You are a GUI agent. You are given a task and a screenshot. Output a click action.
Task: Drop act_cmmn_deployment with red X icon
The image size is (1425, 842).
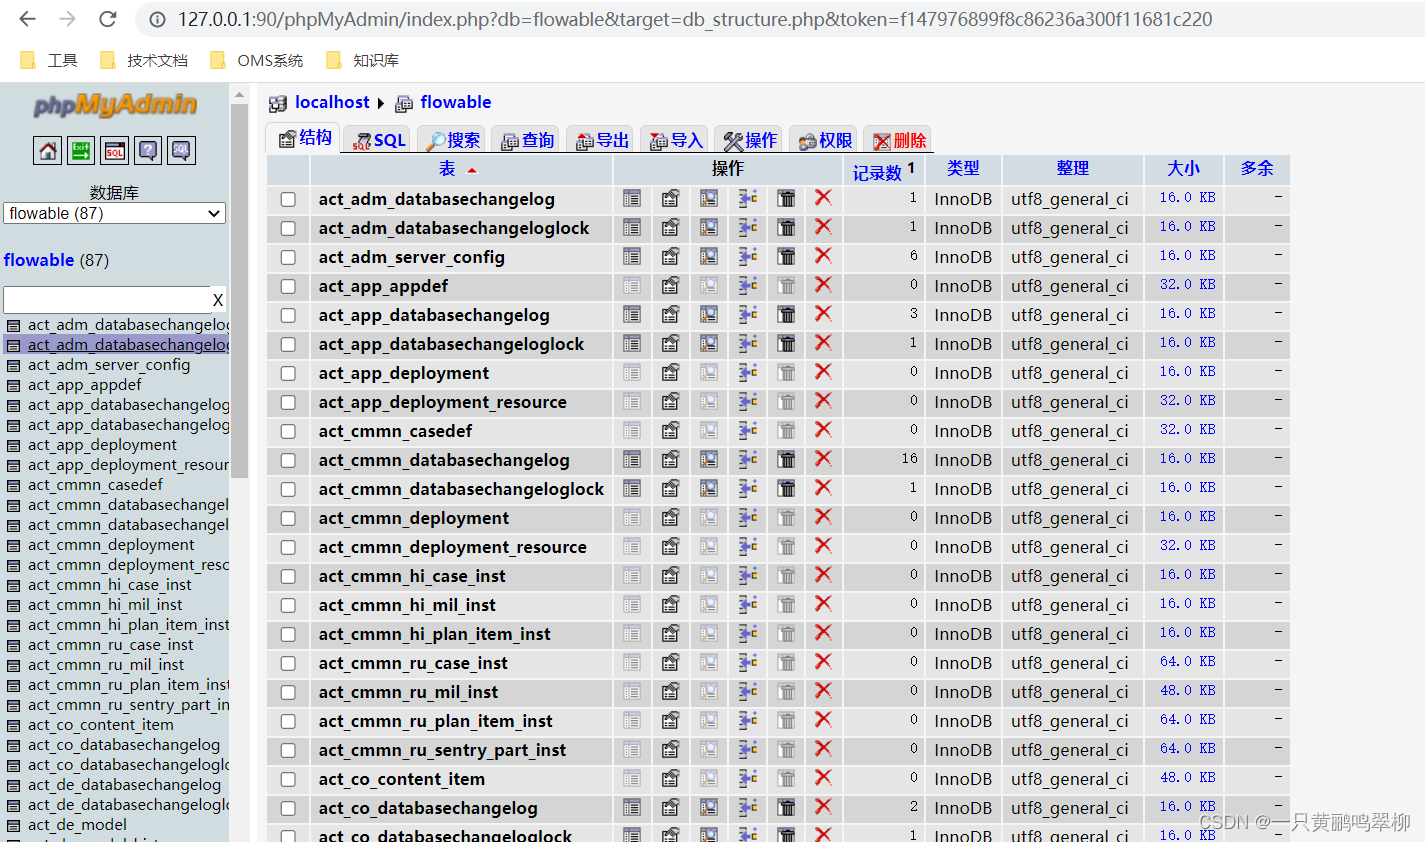[823, 517]
